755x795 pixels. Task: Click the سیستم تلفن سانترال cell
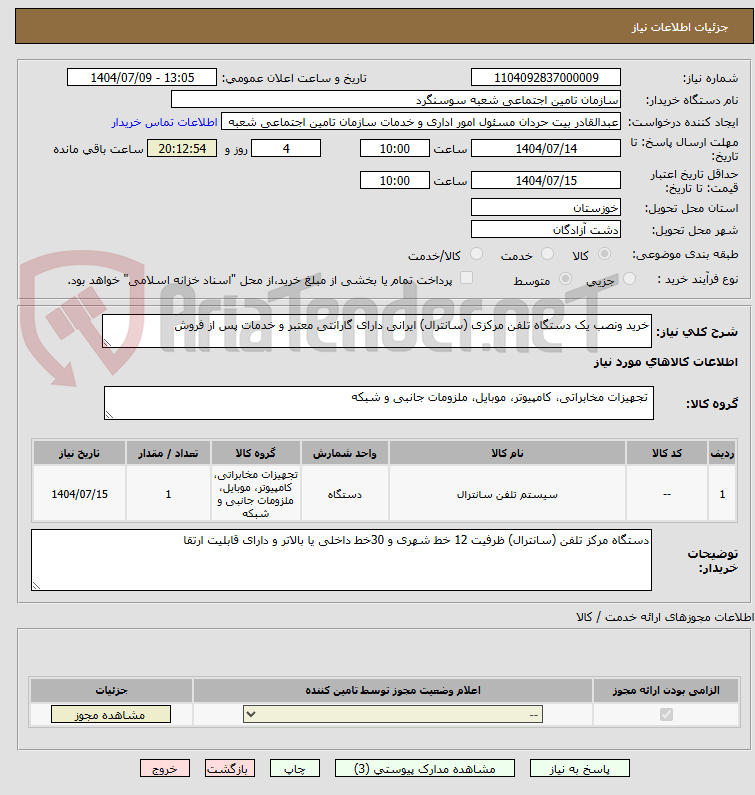click(x=507, y=494)
